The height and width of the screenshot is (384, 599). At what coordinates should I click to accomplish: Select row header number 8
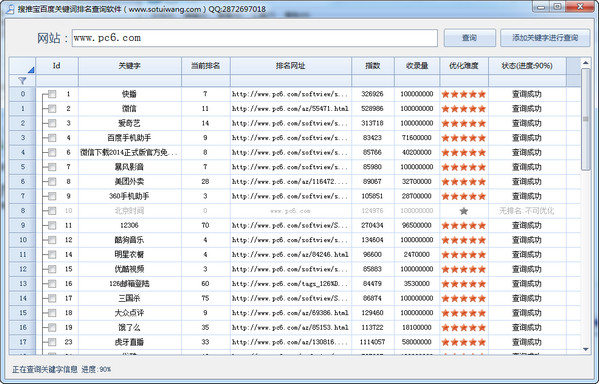[x=23, y=211]
